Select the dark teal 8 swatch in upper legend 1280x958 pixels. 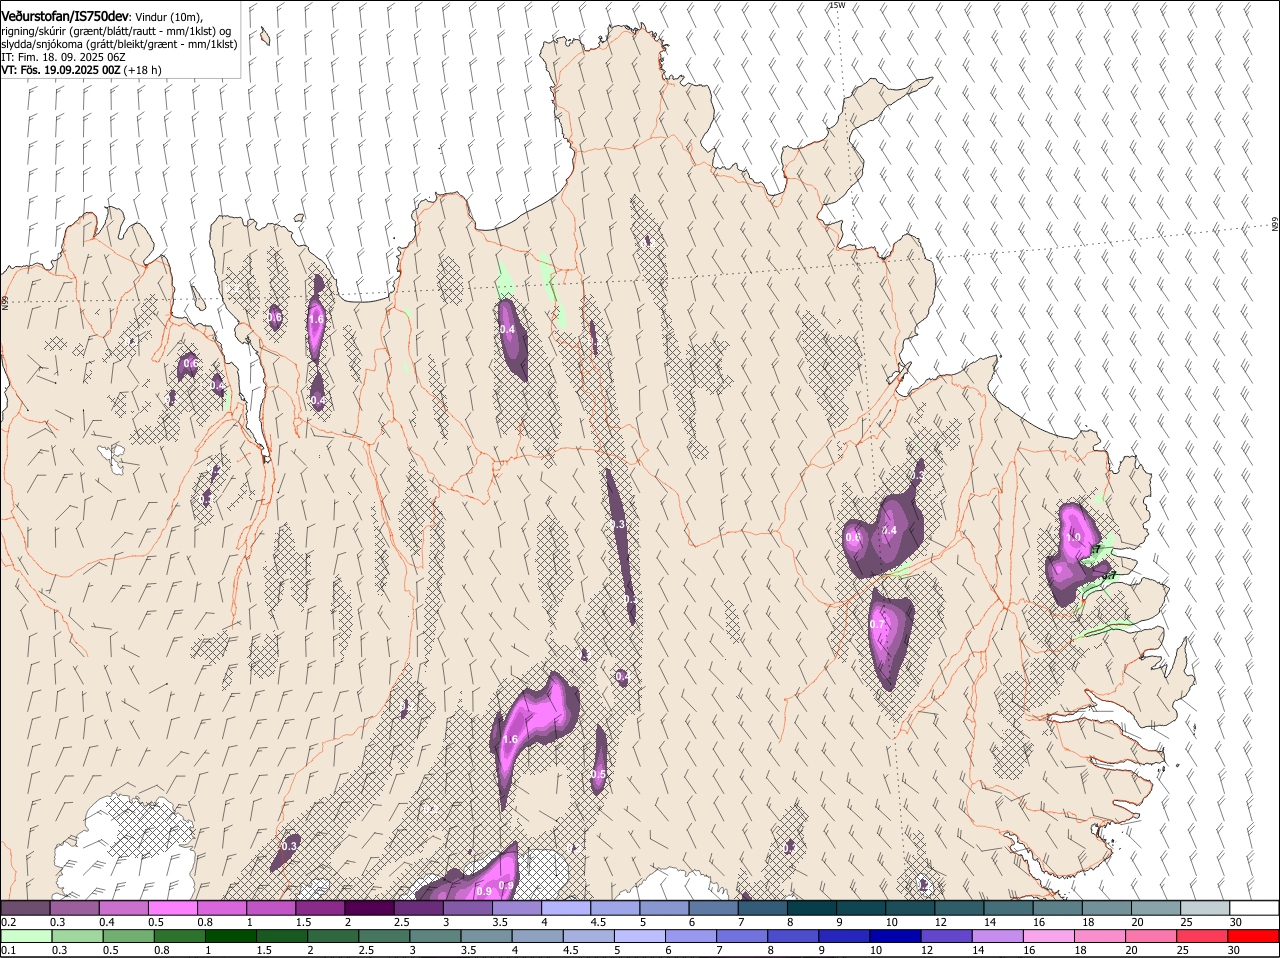812,907
